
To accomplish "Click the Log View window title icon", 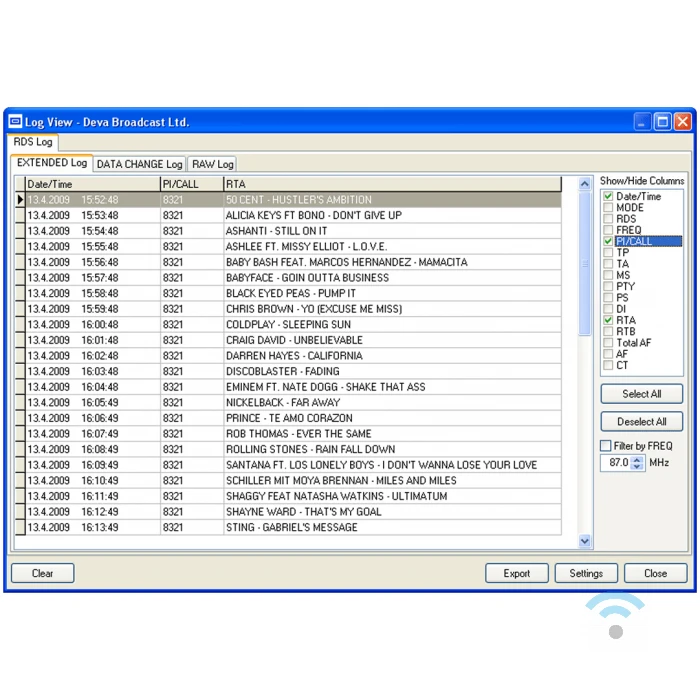I will (x=15, y=121).
